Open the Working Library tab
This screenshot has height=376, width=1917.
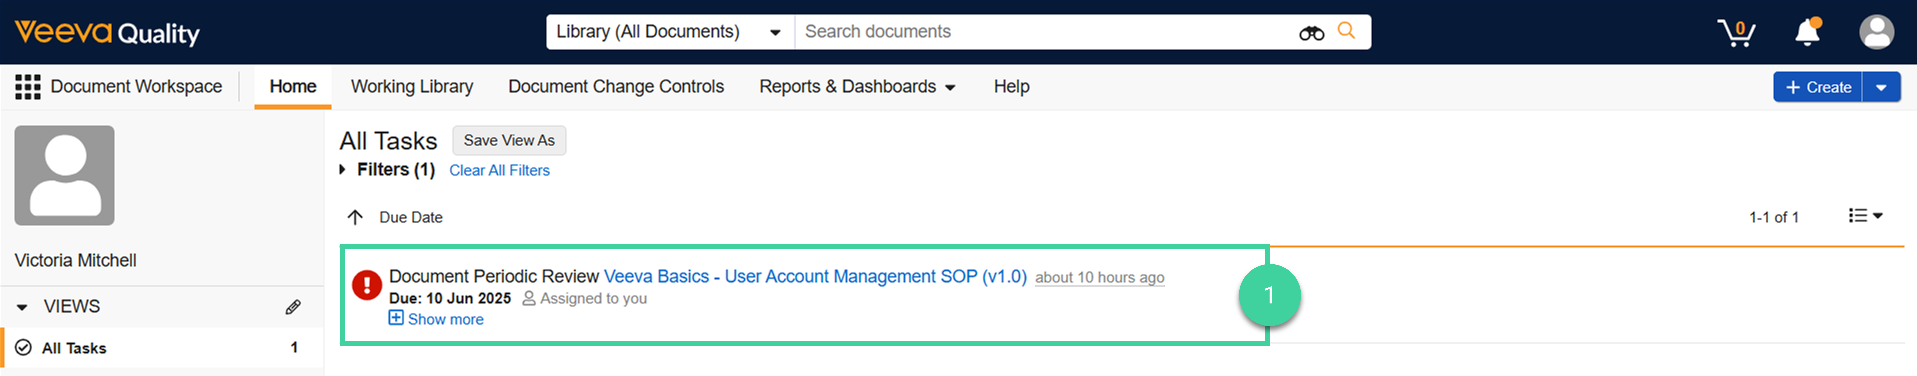point(412,87)
